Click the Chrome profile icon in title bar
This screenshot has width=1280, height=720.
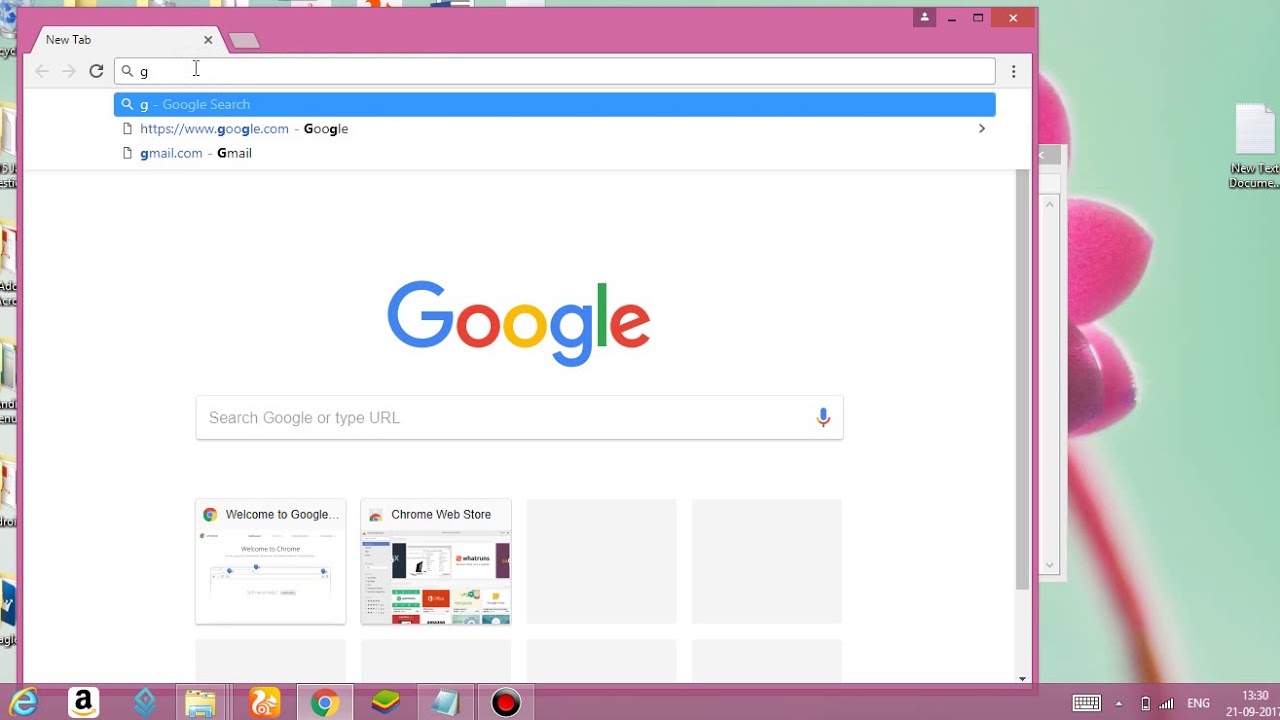point(924,18)
